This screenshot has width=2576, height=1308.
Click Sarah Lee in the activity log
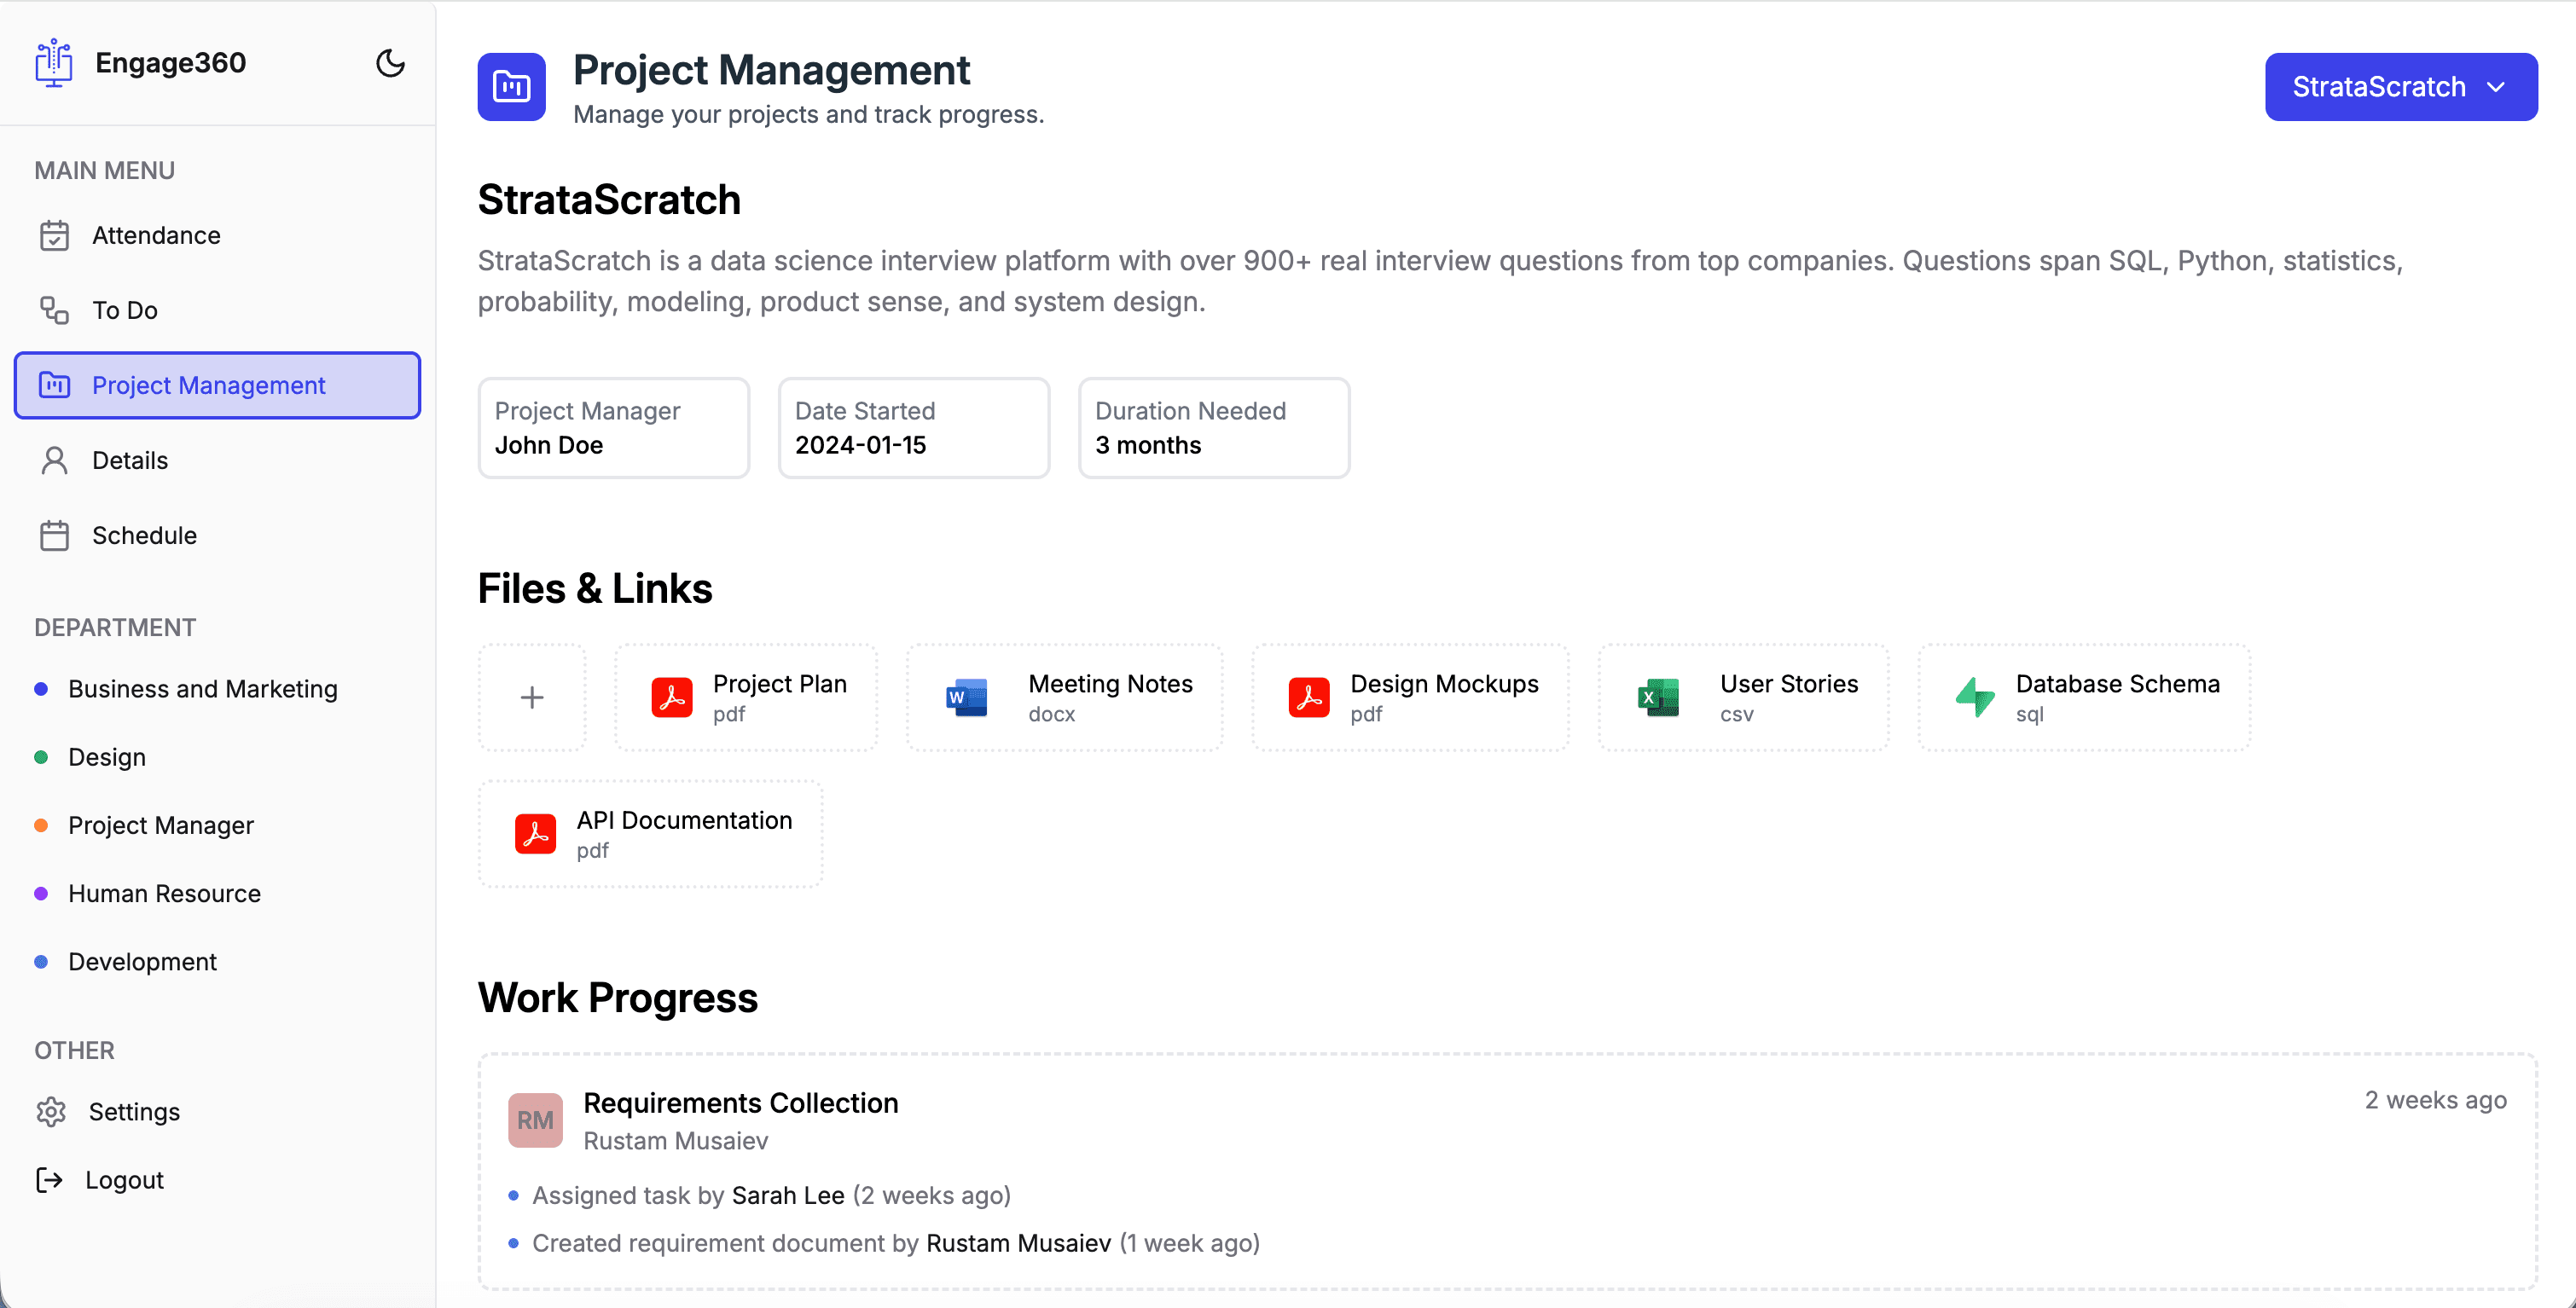(x=788, y=1195)
